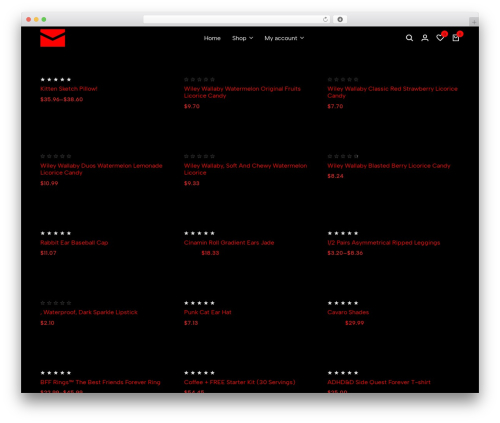
Task: Close the browser window with red button
Action: (x=29, y=19)
